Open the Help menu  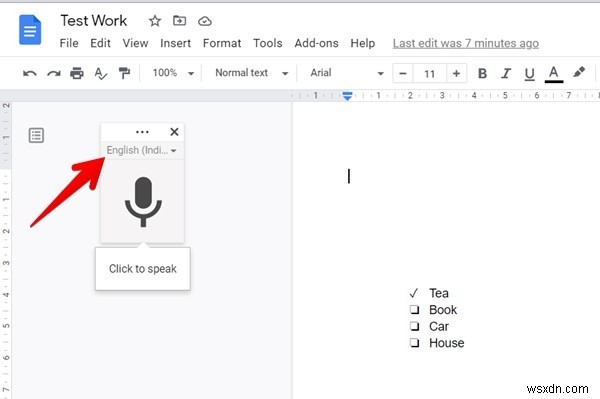coord(363,43)
